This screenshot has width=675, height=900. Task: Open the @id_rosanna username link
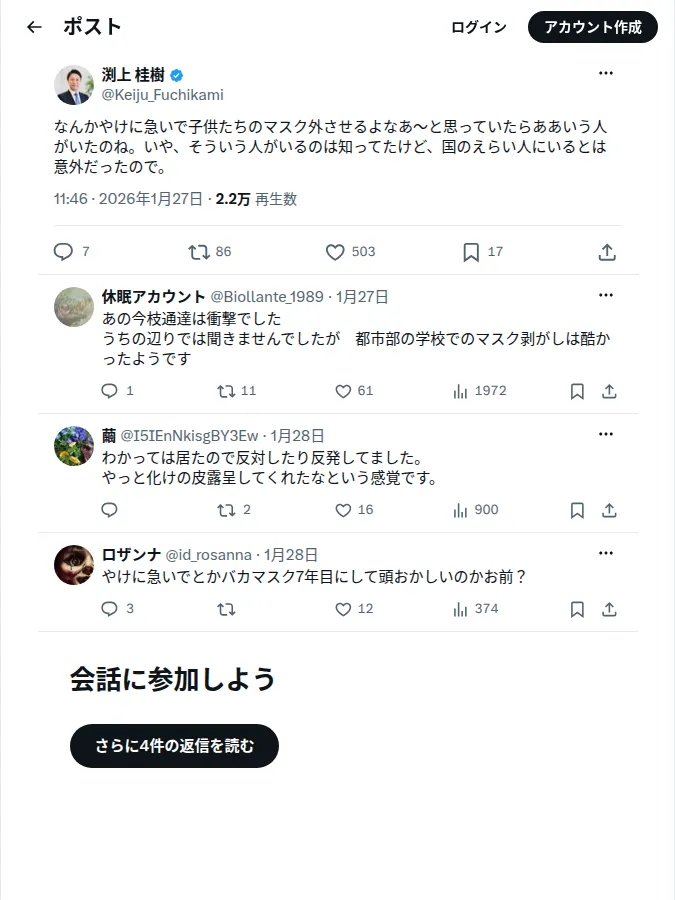click(x=208, y=555)
